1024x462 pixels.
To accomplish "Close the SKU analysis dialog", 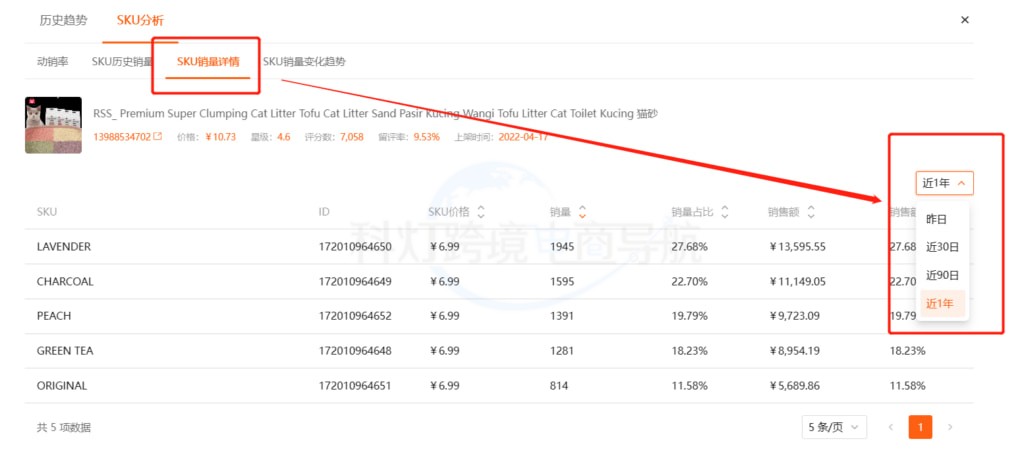I will [x=965, y=20].
